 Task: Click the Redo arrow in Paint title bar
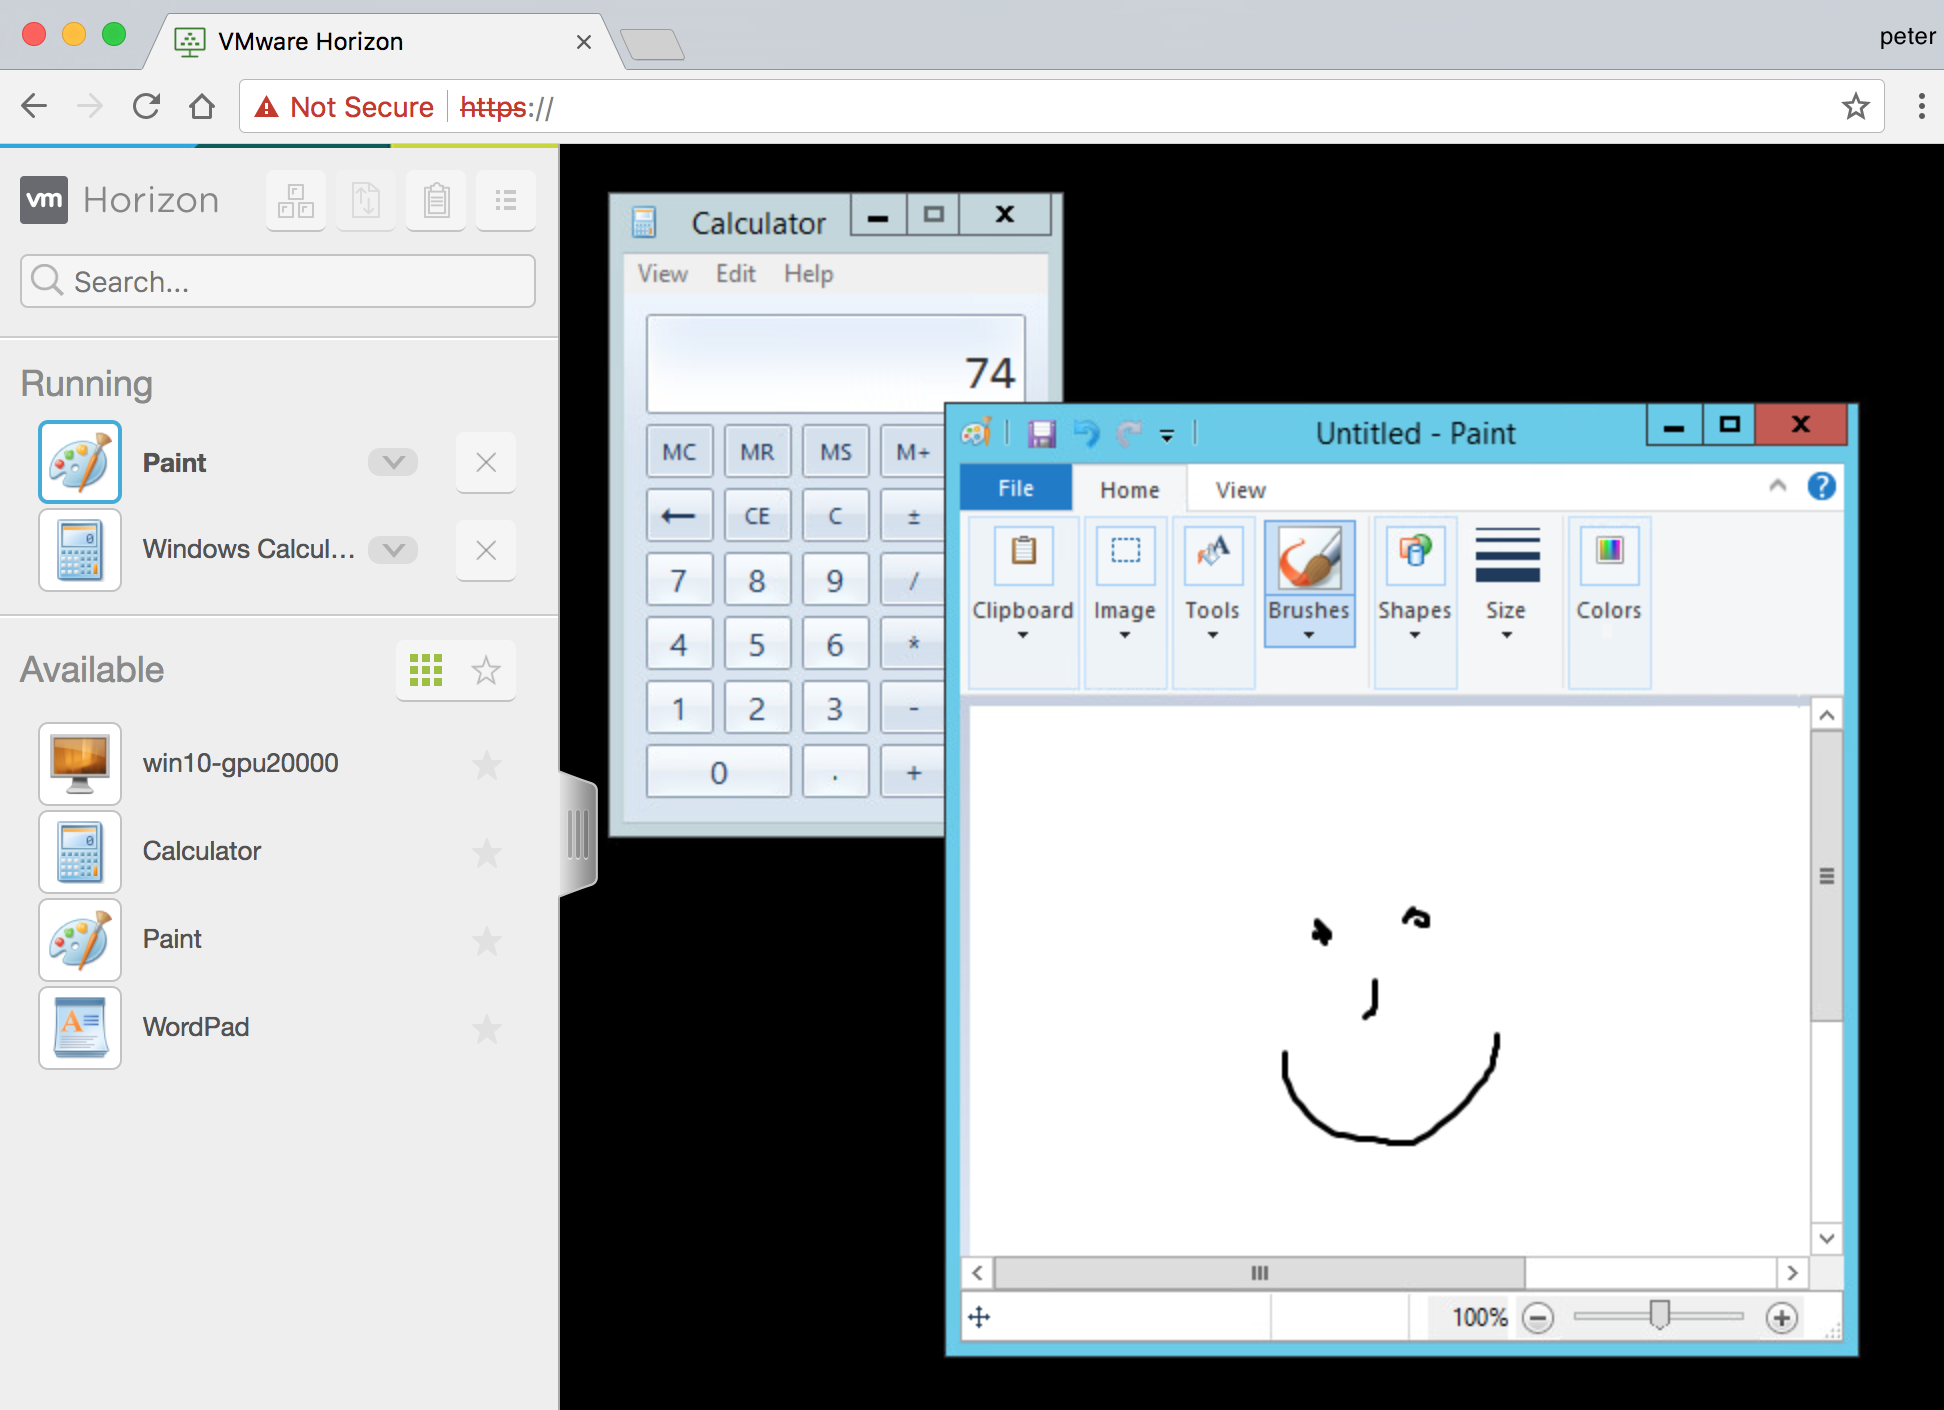tap(1129, 433)
